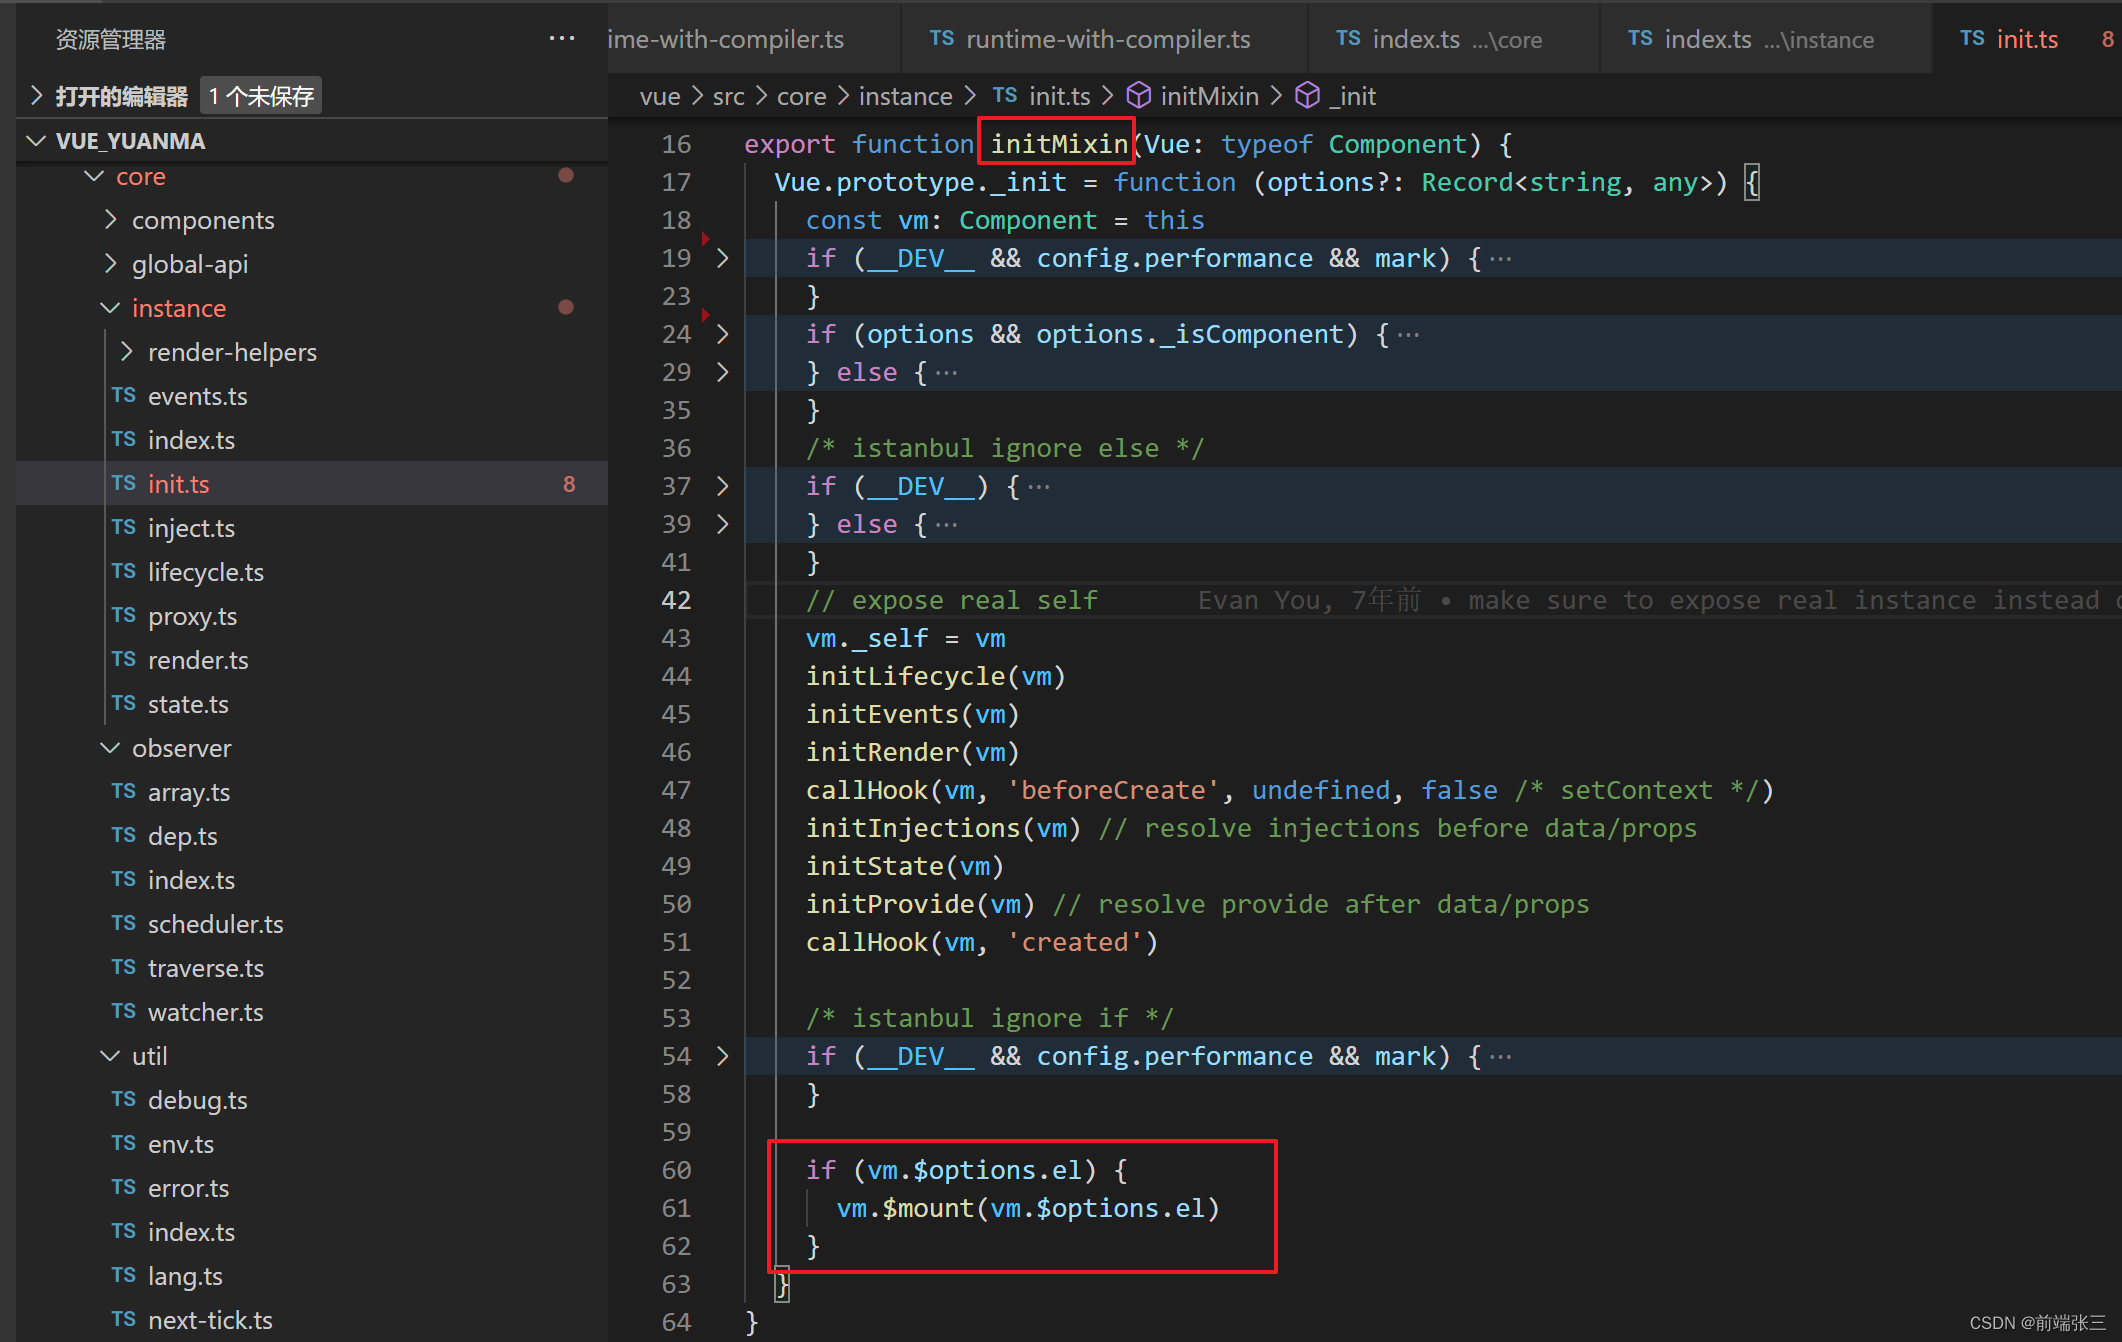Unfold code block at line 19

coord(723,258)
